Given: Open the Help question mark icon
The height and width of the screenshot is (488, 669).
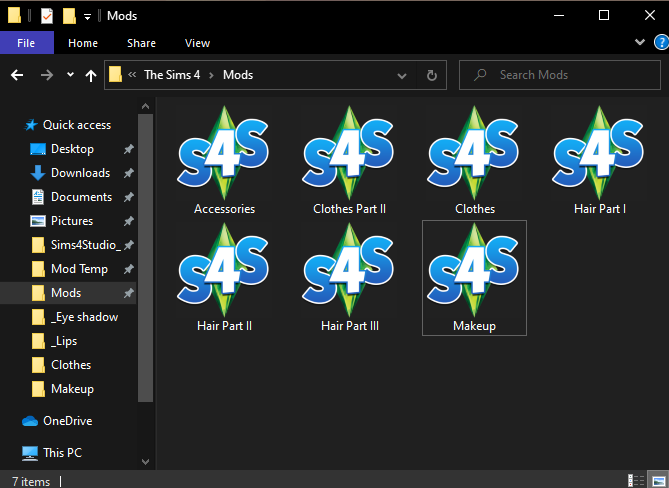Looking at the screenshot, I should 661,43.
